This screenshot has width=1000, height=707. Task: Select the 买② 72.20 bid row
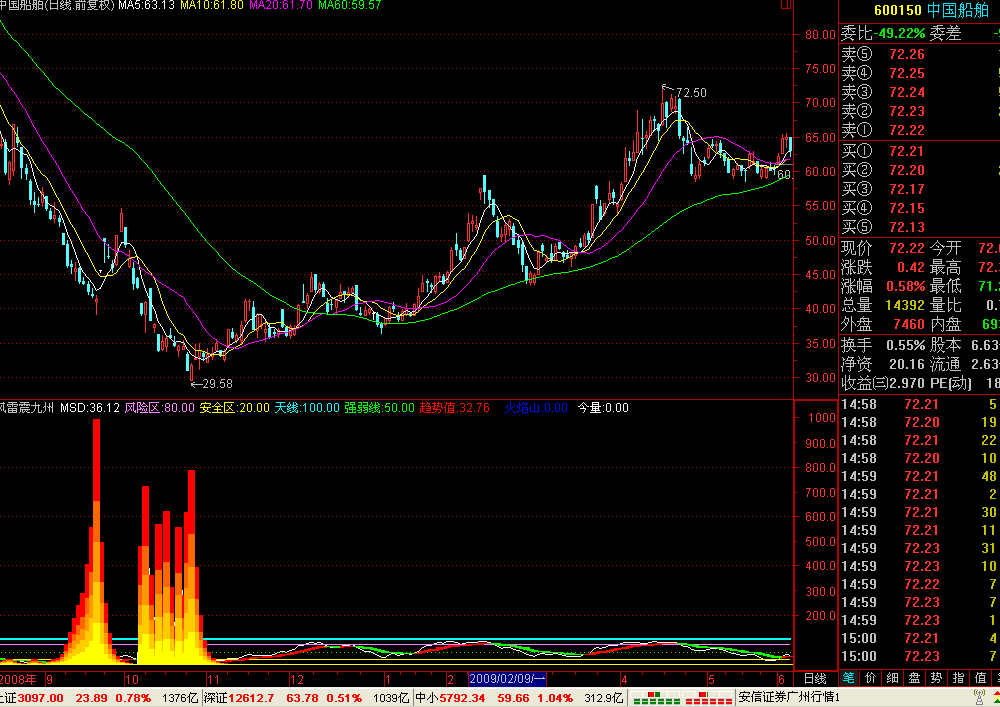coord(920,170)
